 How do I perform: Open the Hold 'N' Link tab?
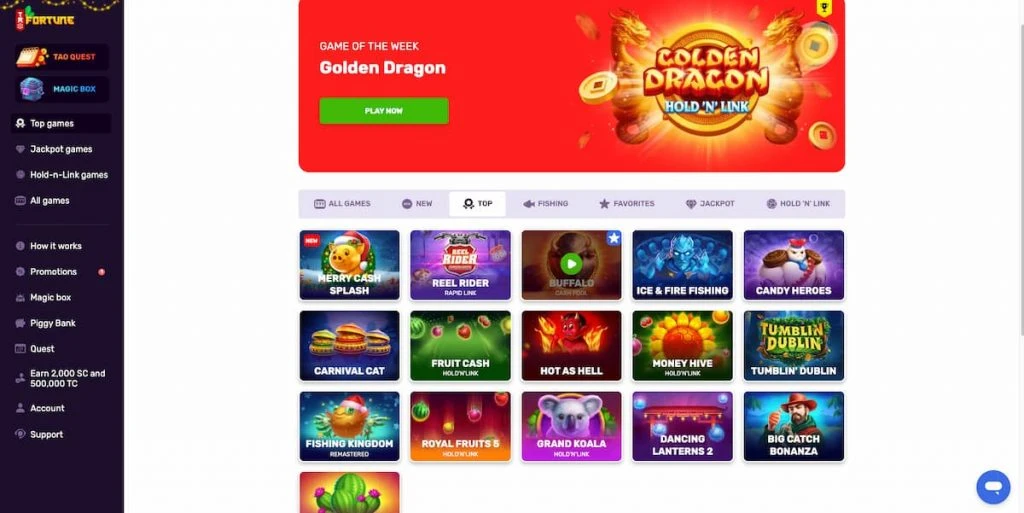coord(798,204)
